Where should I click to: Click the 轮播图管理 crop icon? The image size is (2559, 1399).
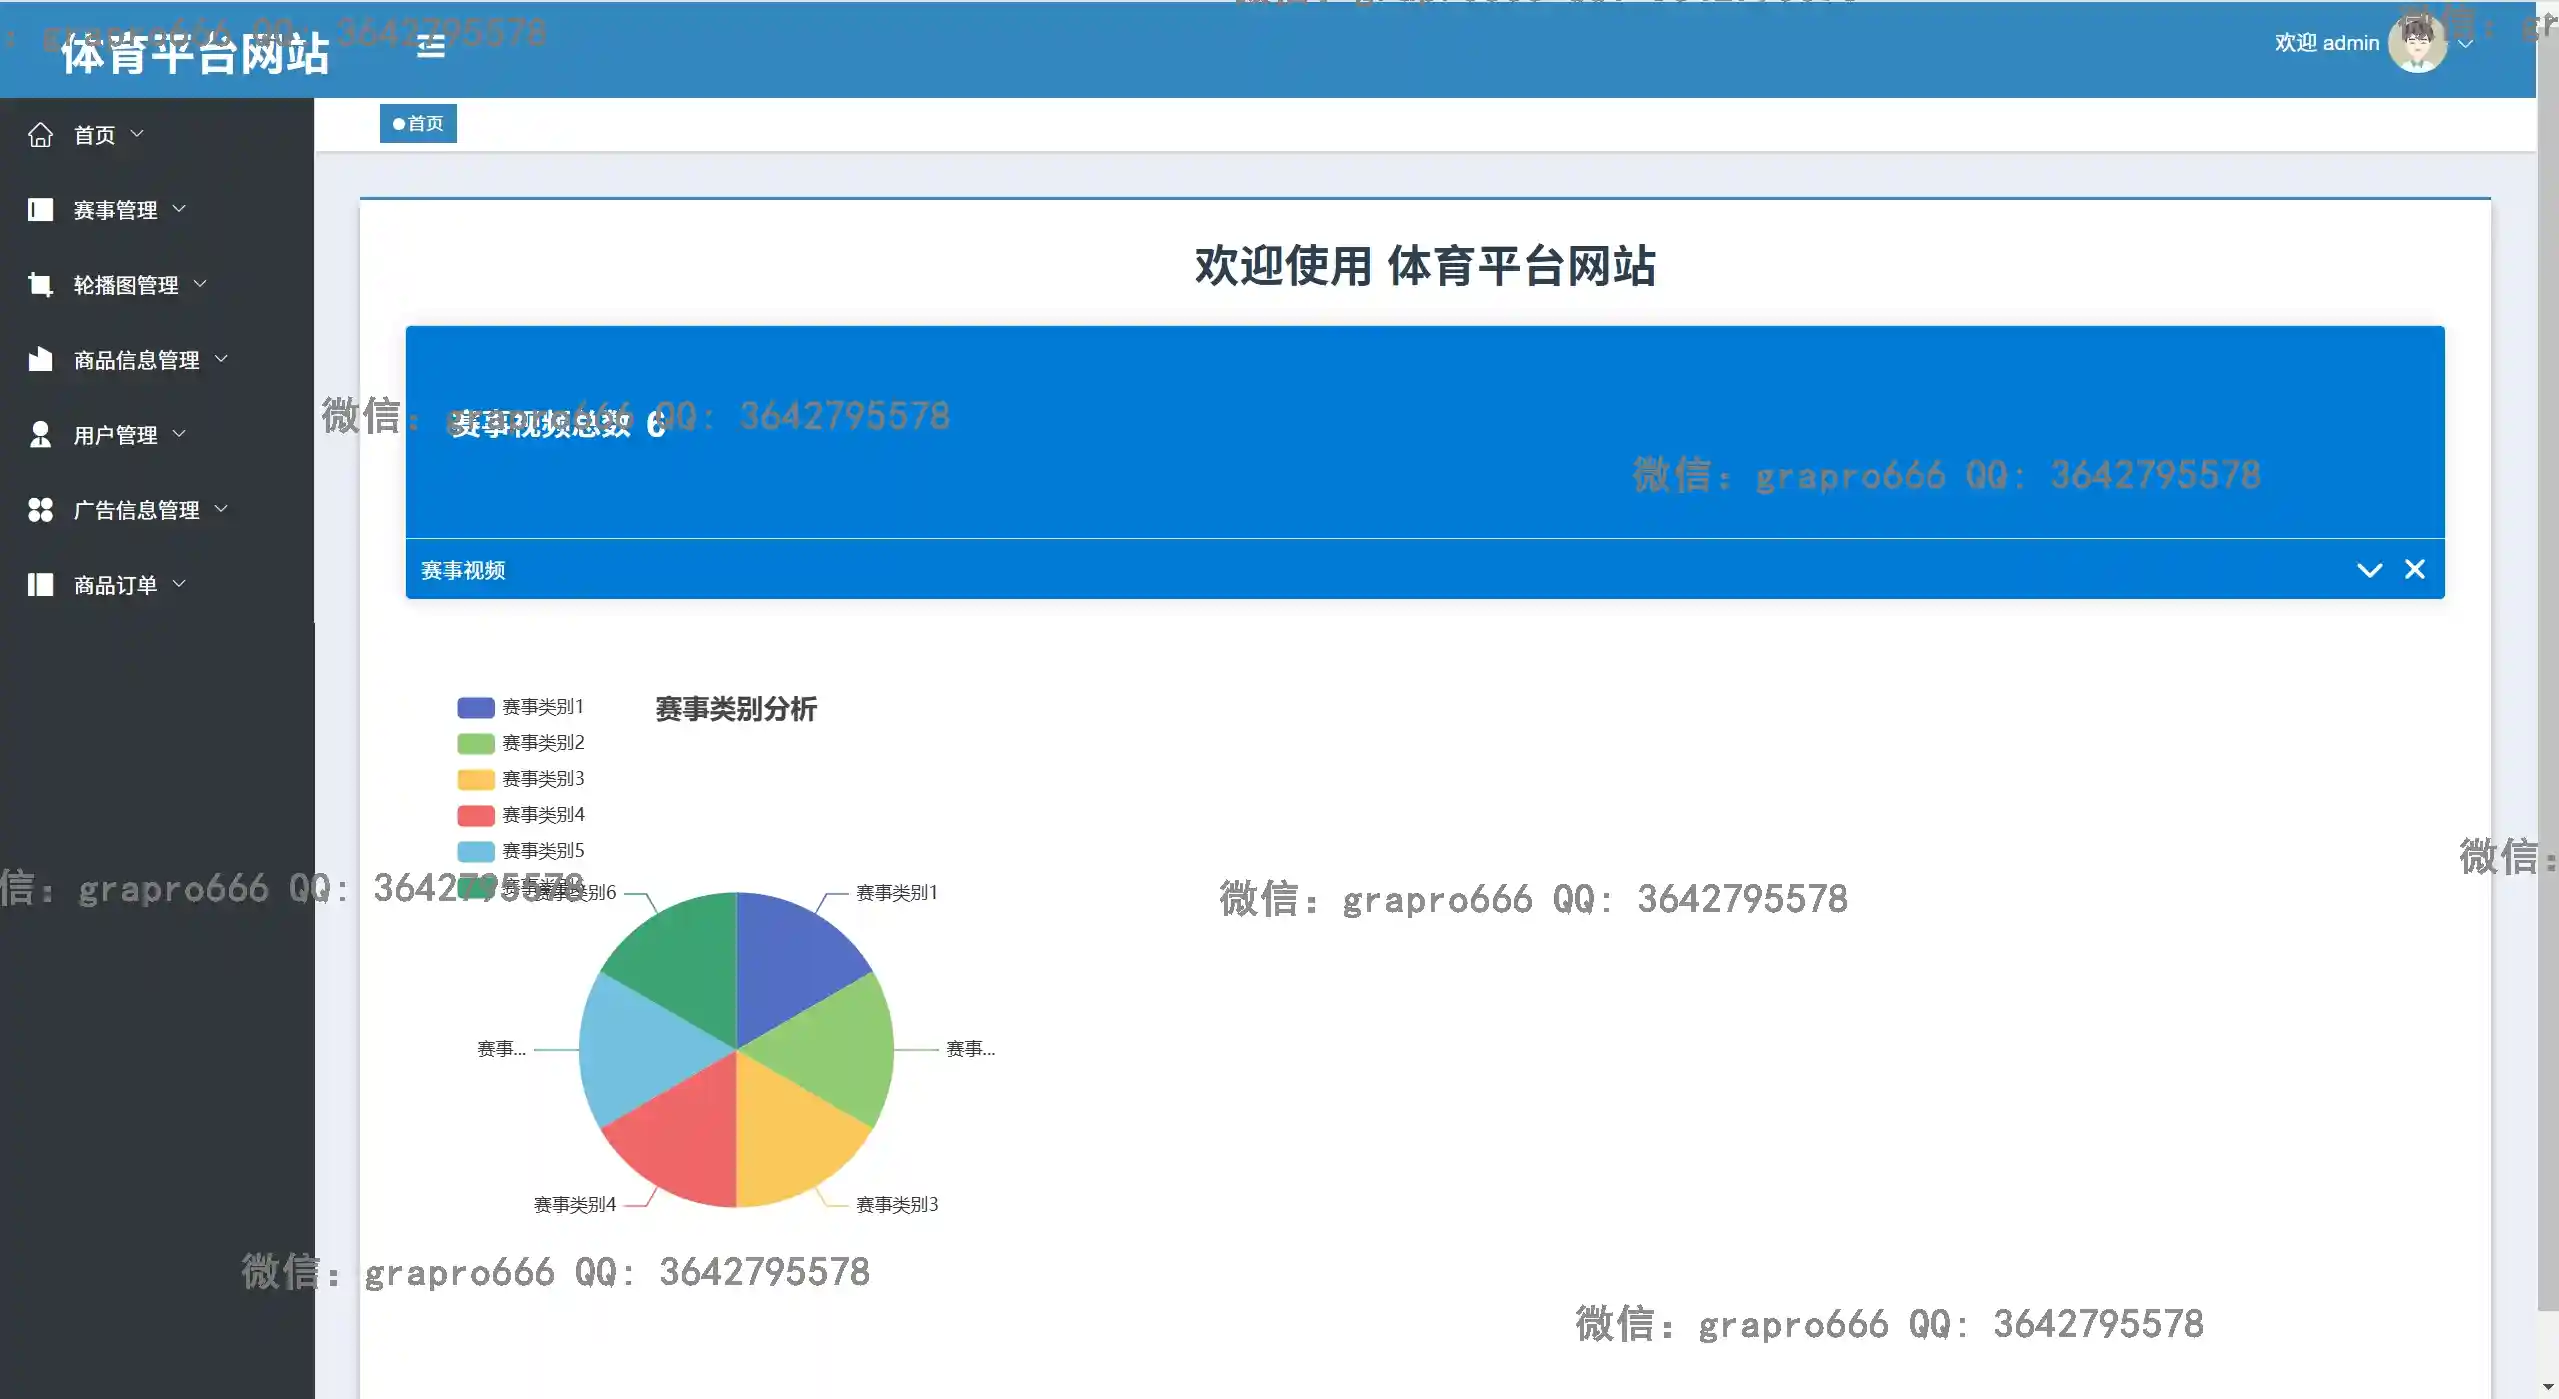tap(40, 284)
